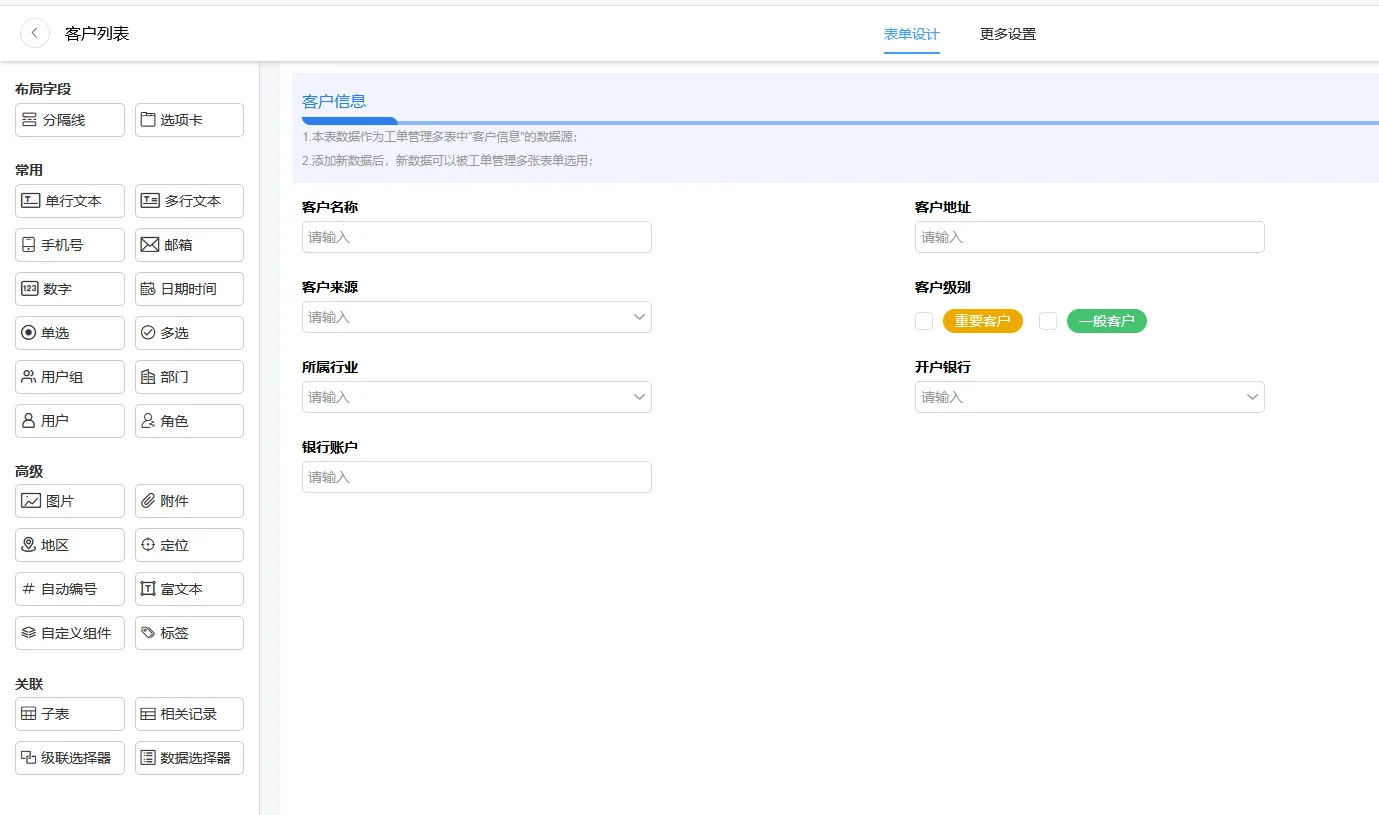Click the blue progress bar under 客户信息

pyautogui.click(x=349, y=118)
